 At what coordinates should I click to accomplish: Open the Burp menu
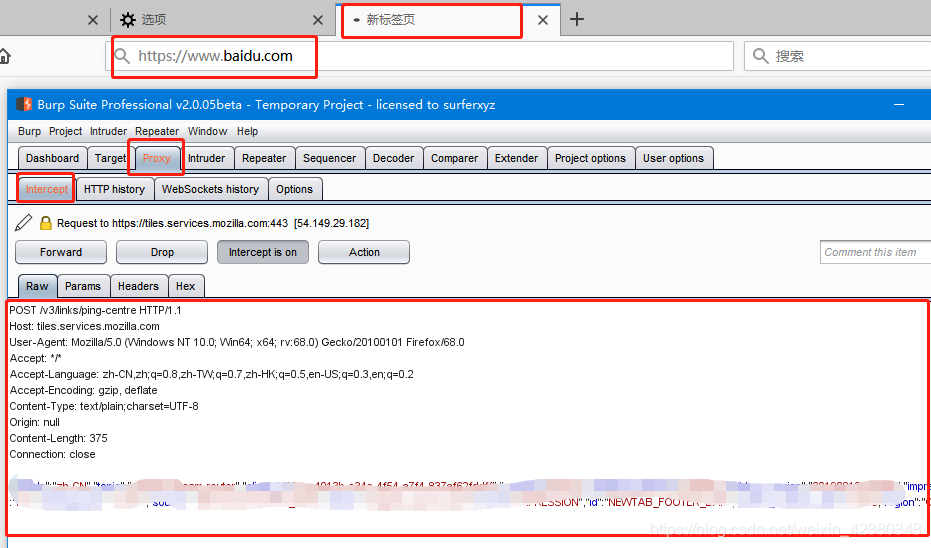point(29,131)
